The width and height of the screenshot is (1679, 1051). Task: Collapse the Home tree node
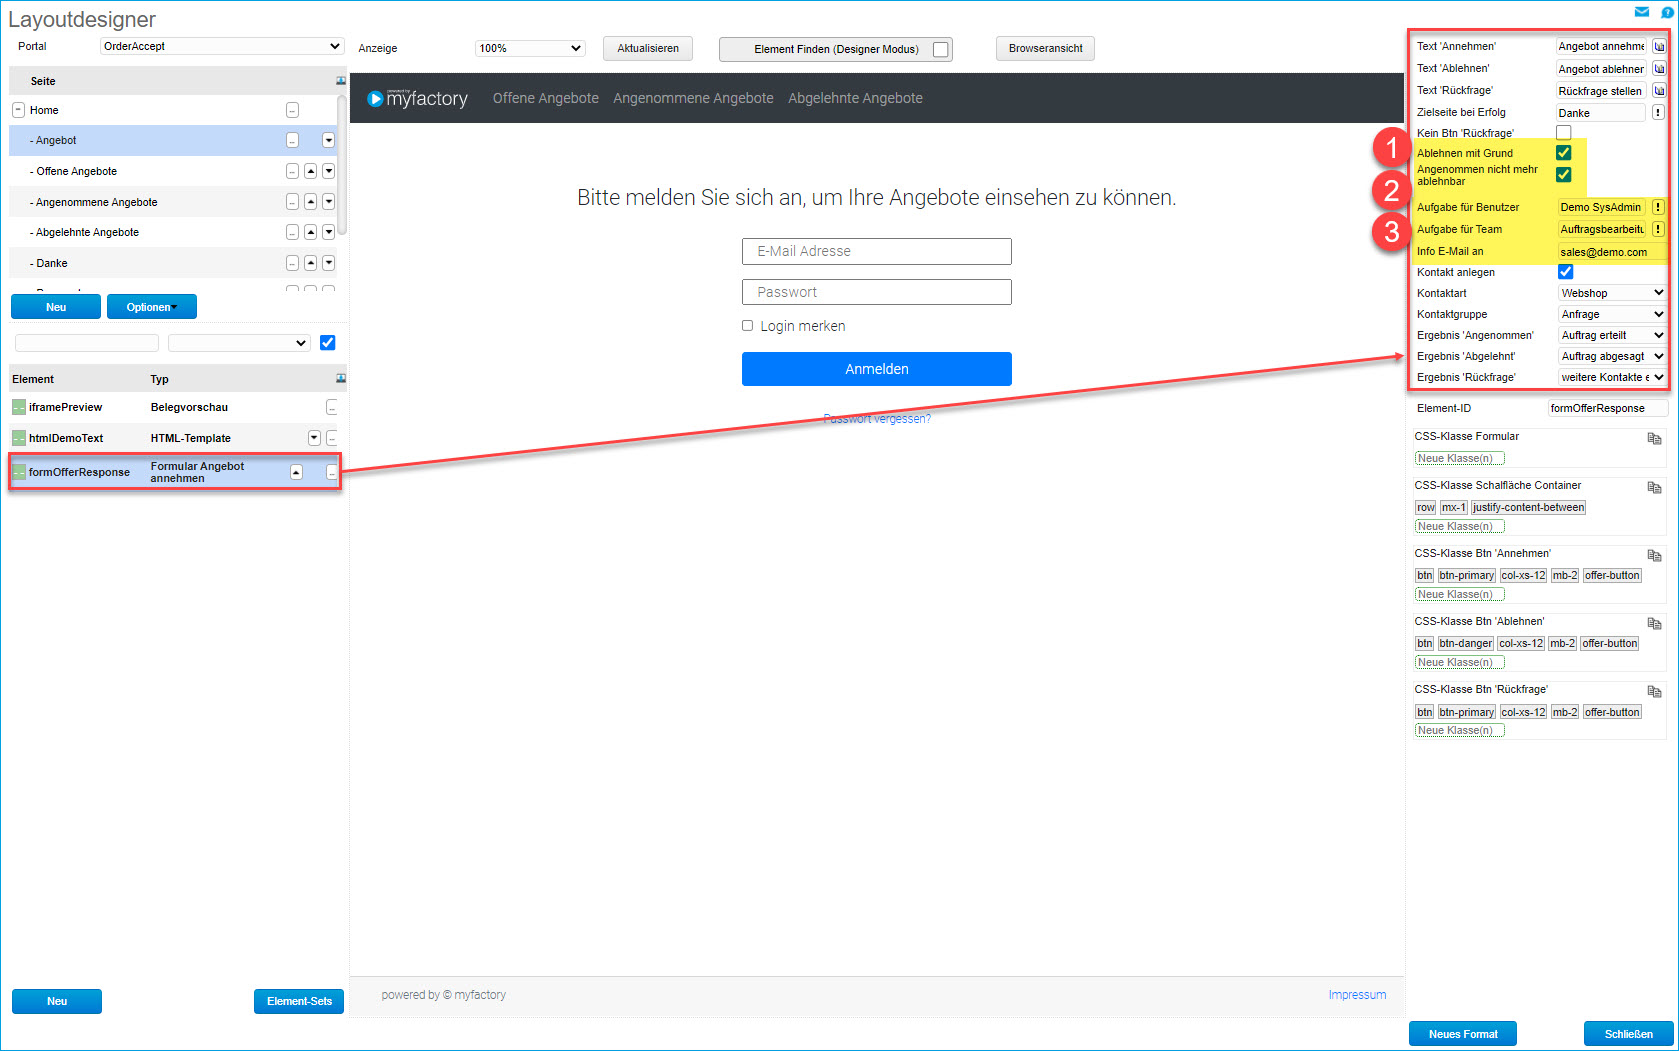tap(18, 110)
